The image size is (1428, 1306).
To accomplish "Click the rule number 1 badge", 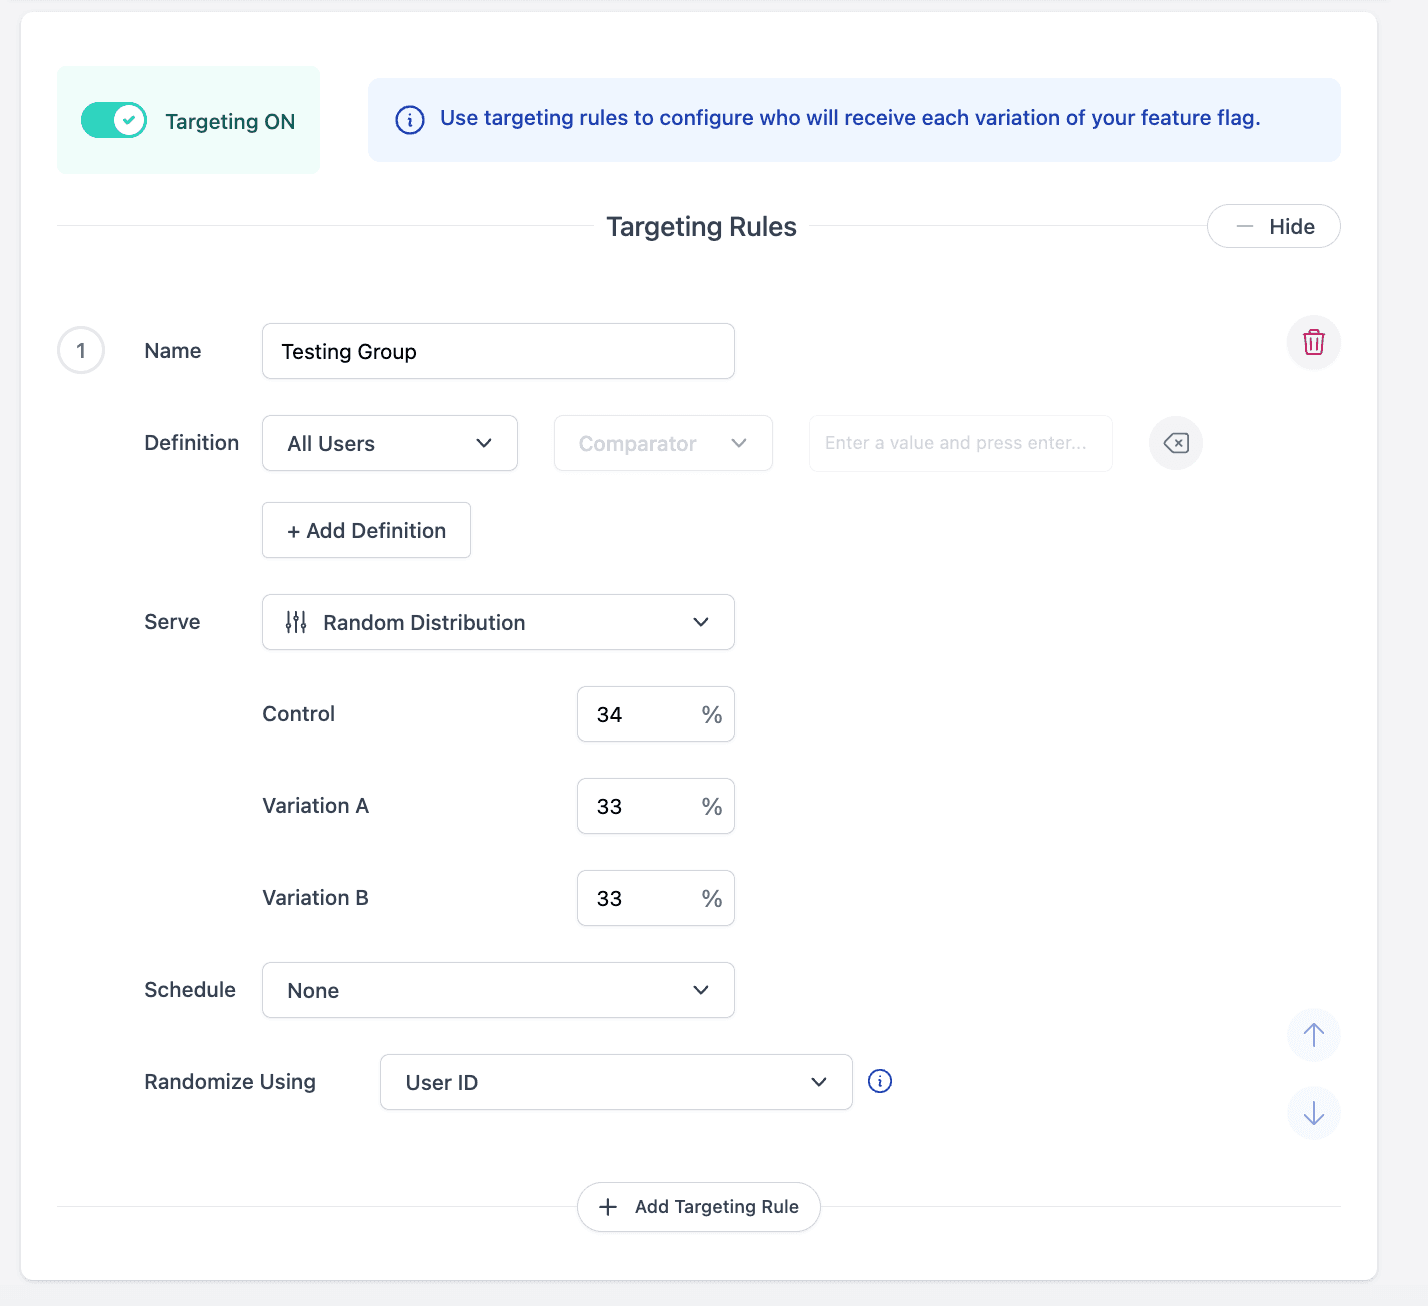I will pos(81,351).
